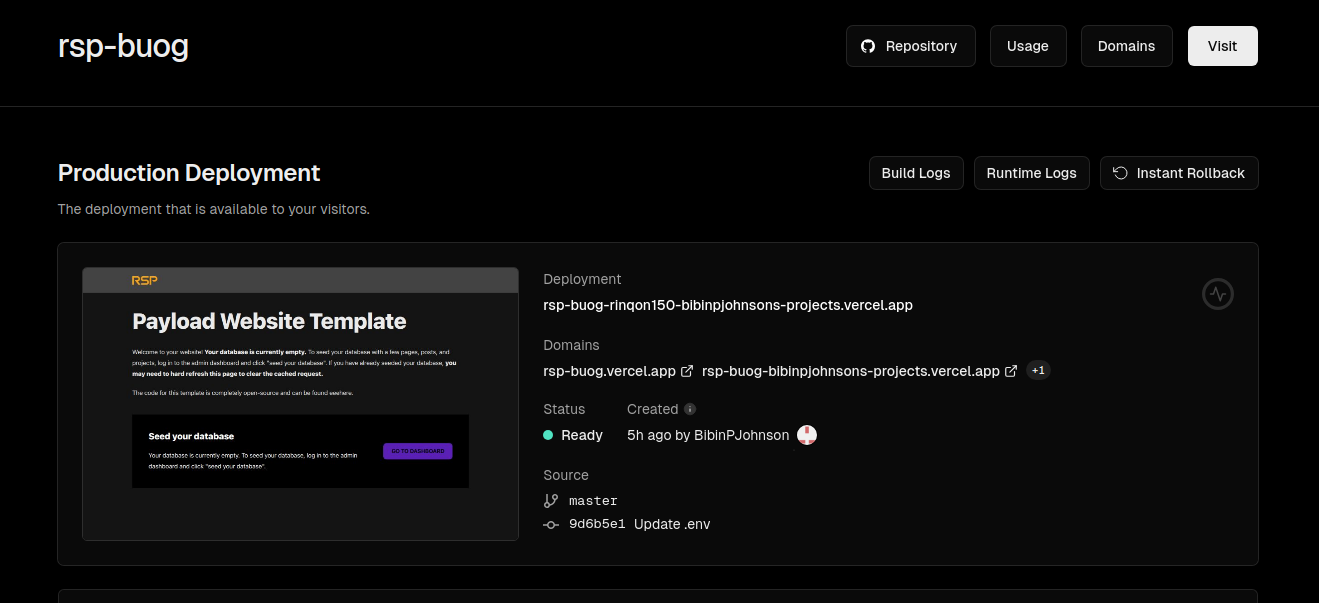Open Runtime Logs
The image size is (1319, 603).
1031,173
